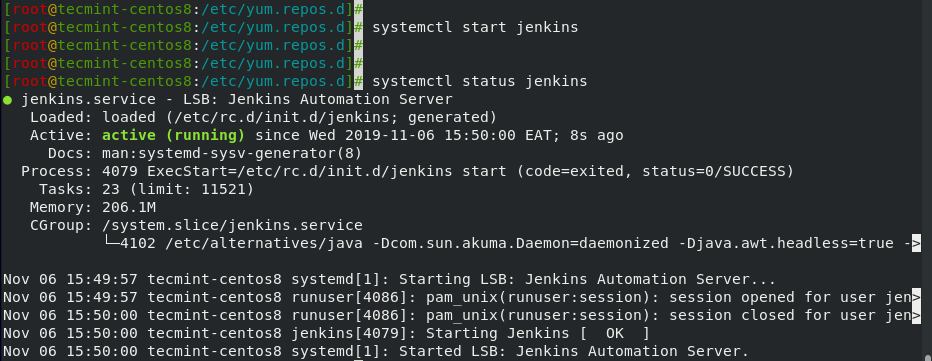Click the 'systemctl status jenkins' command text
The image size is (932, 361).
[480, 81]
